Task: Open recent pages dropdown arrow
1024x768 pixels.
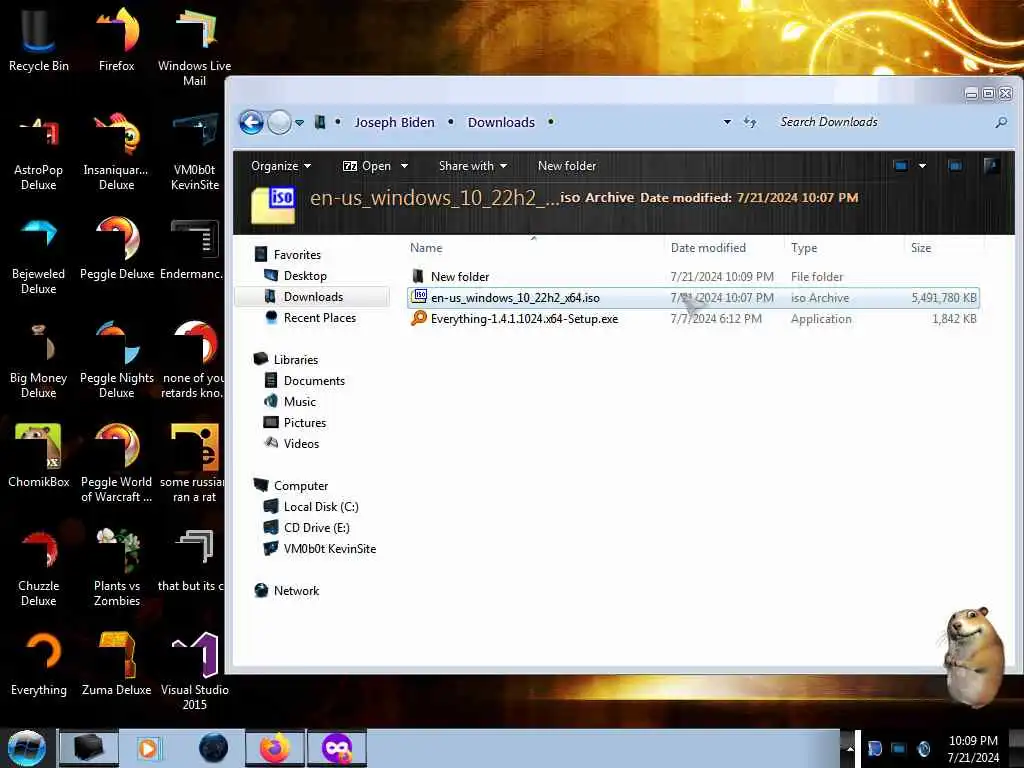Action: click(299, 123)
